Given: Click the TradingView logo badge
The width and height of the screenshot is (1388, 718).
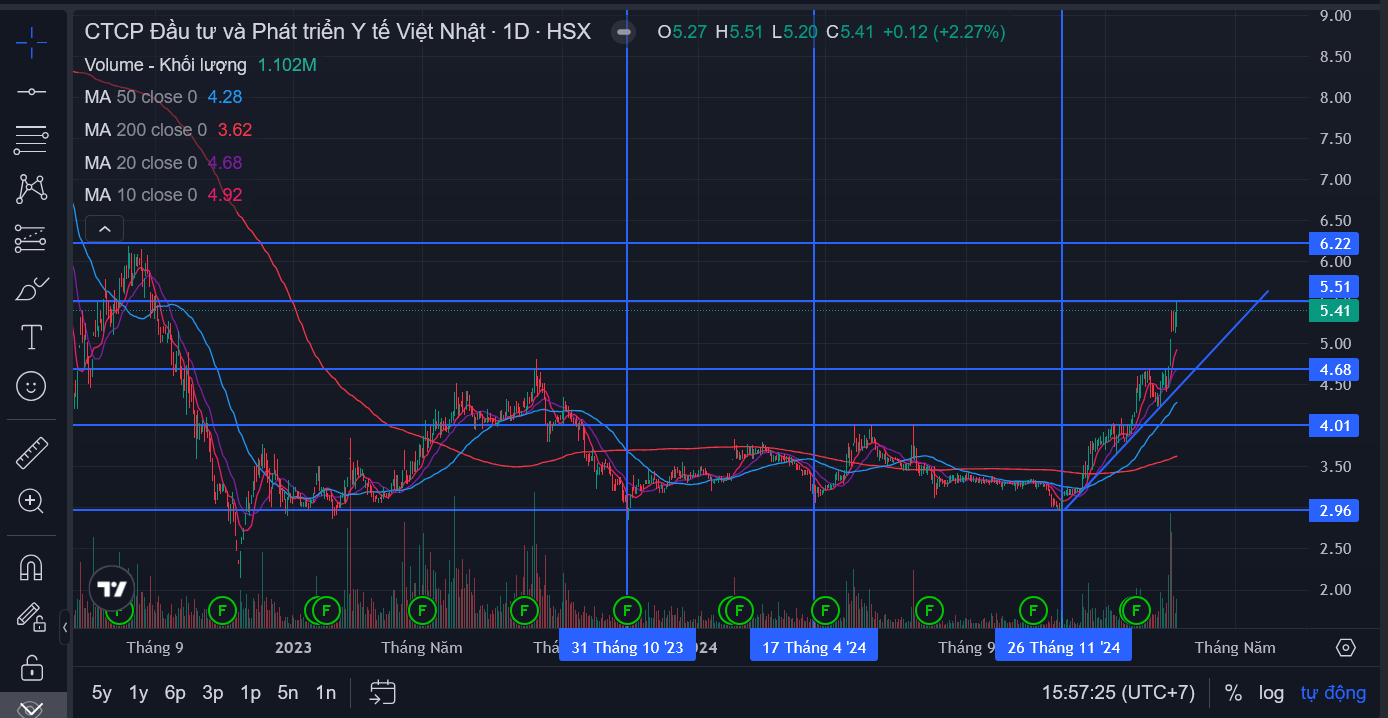Looking at the screenshot, I should (x=111, y=588).
